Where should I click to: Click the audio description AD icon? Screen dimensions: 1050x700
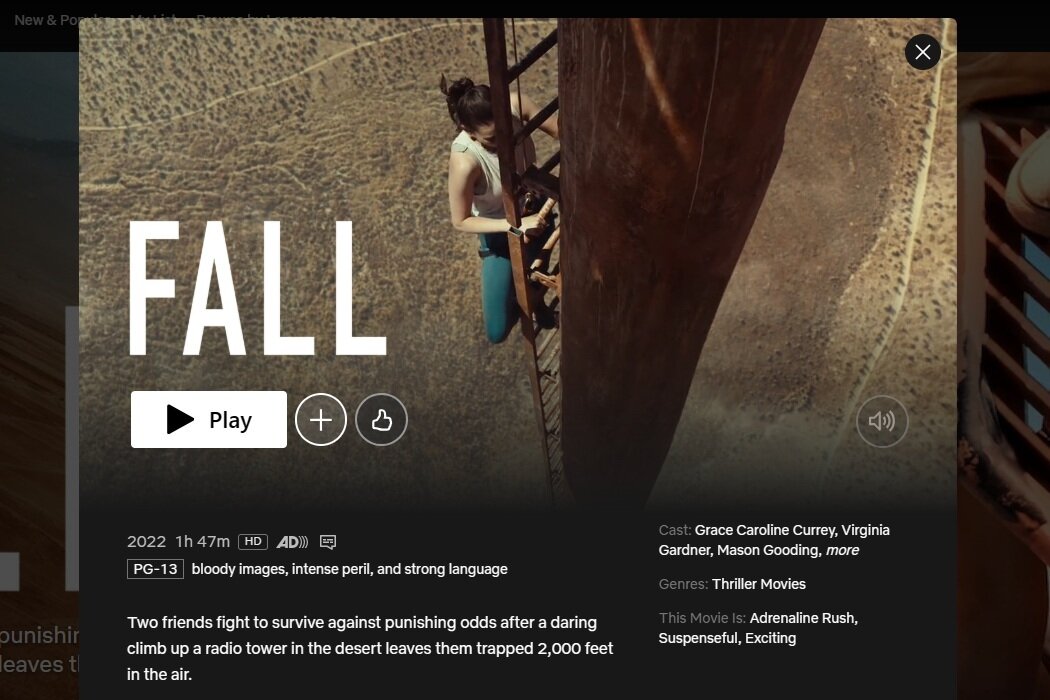point(293,543)
